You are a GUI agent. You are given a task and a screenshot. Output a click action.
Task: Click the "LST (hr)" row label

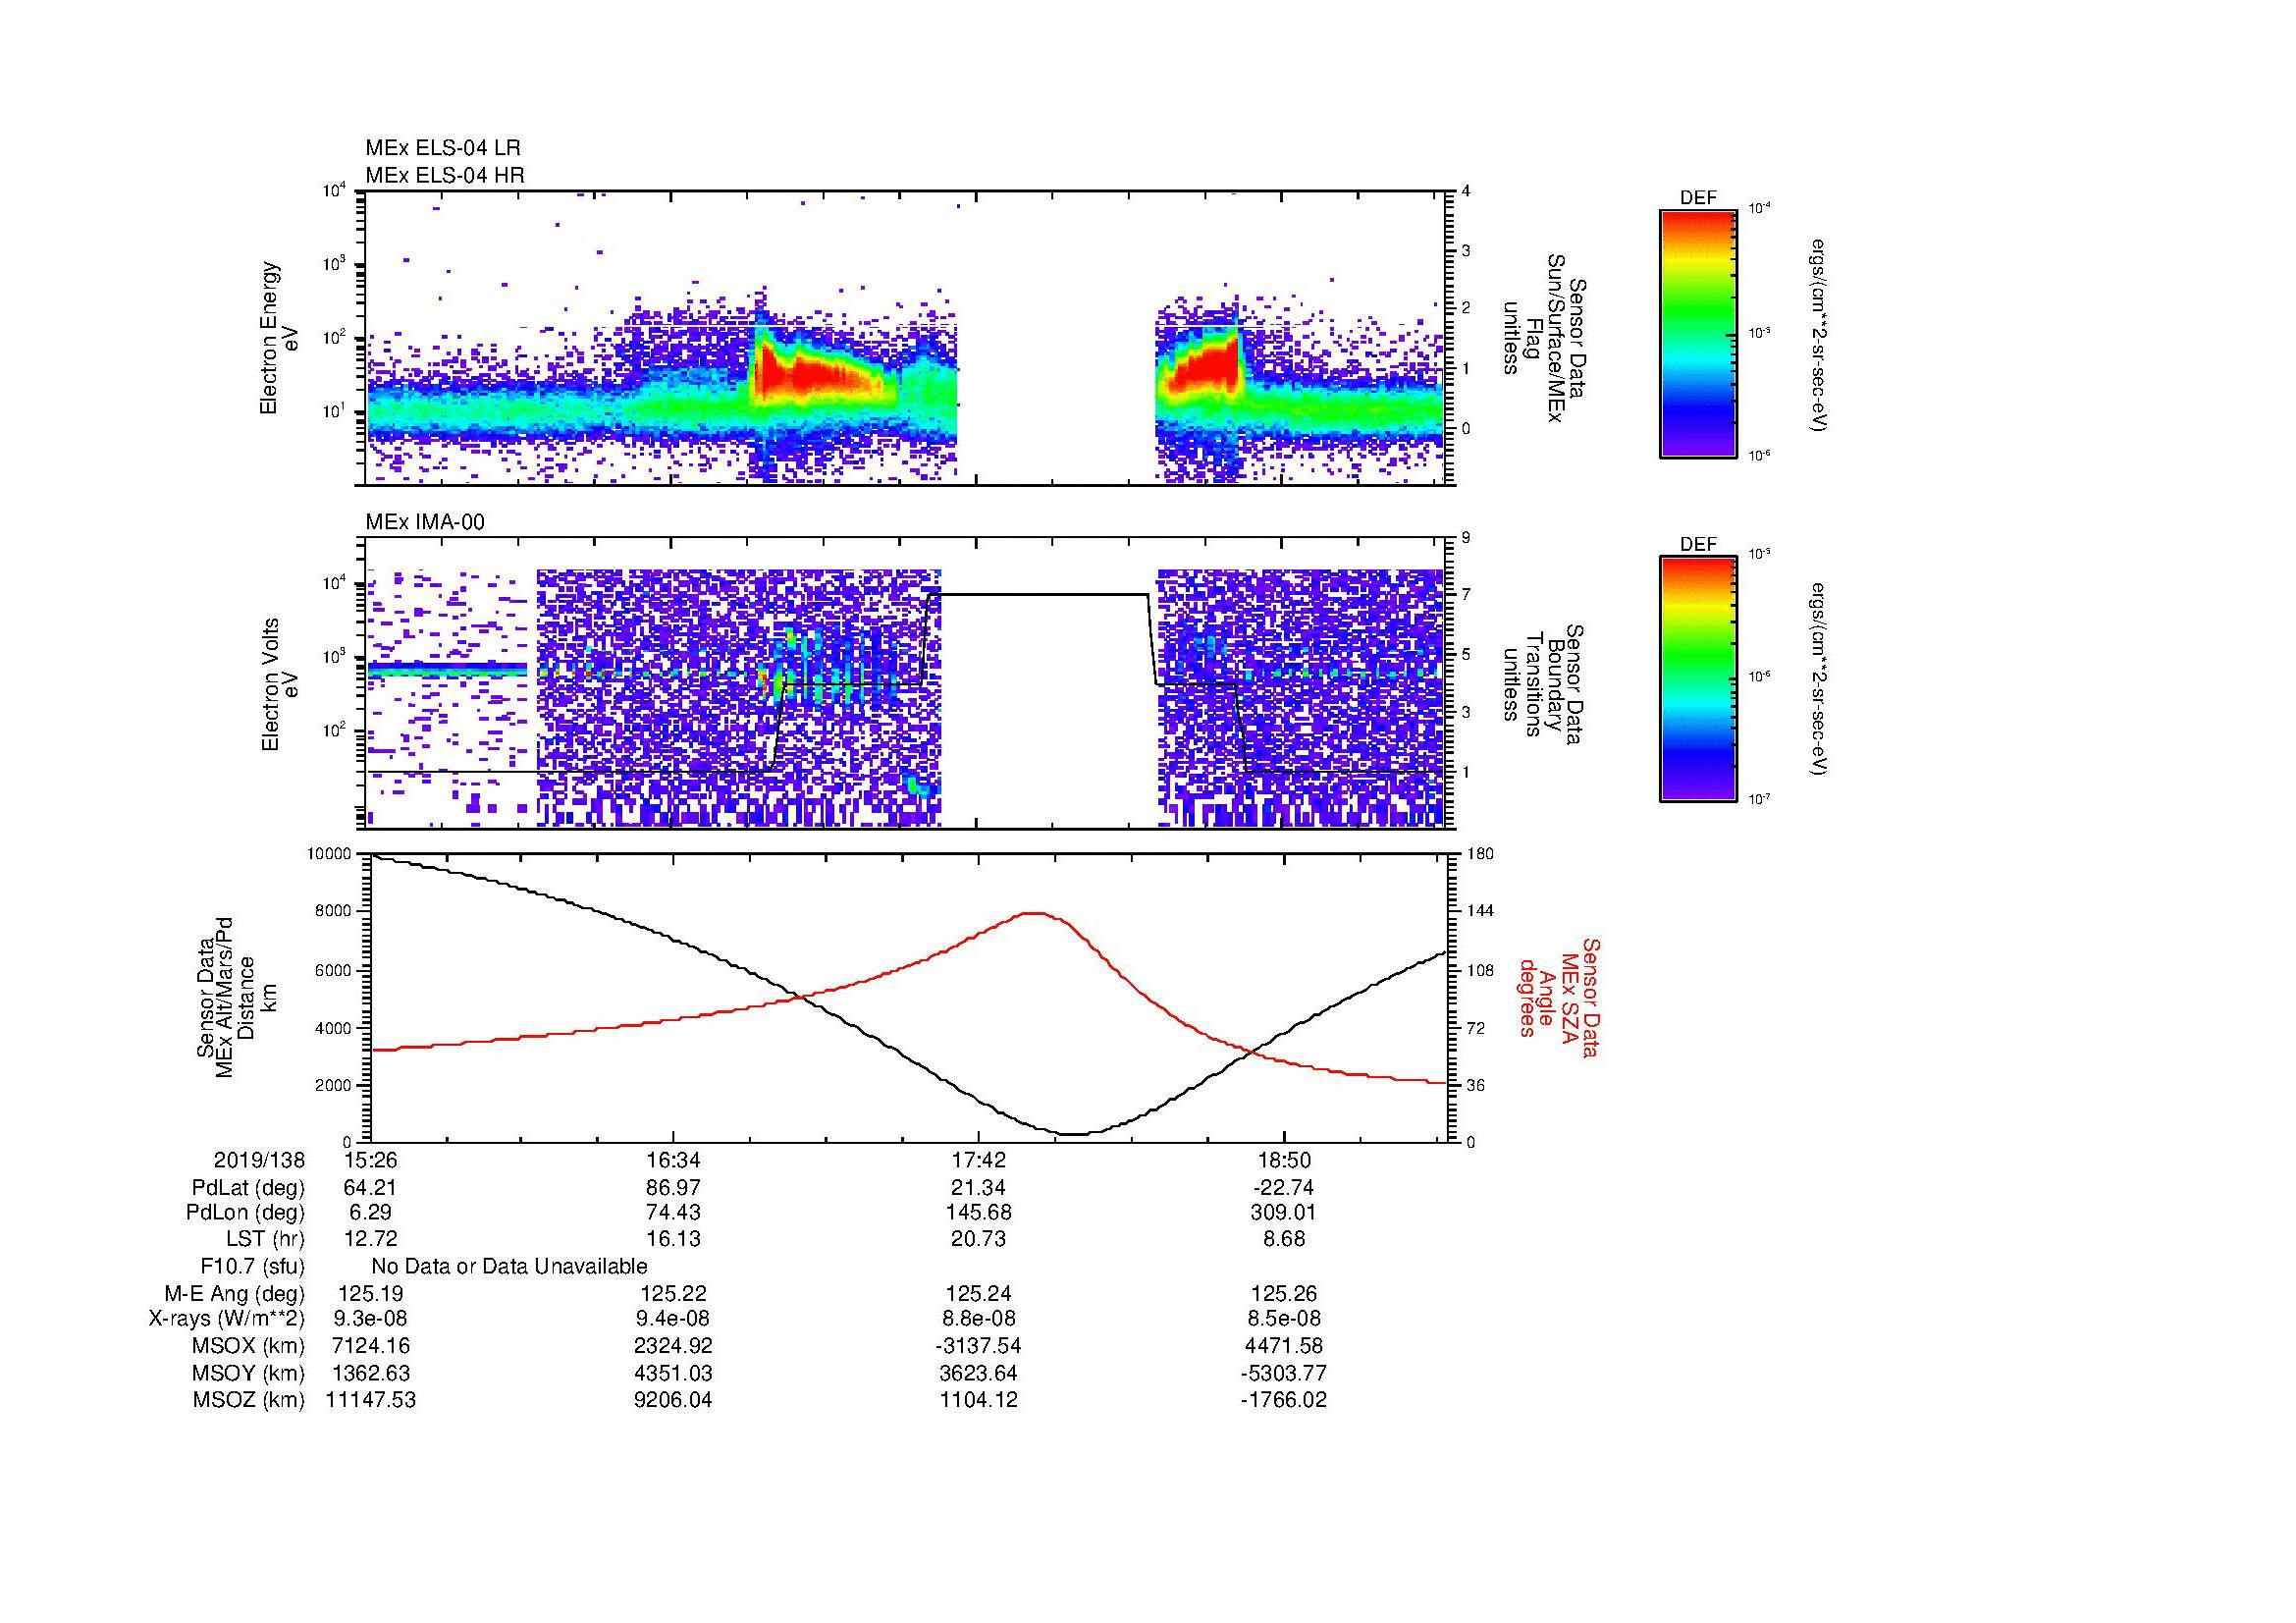[265, 1240]
